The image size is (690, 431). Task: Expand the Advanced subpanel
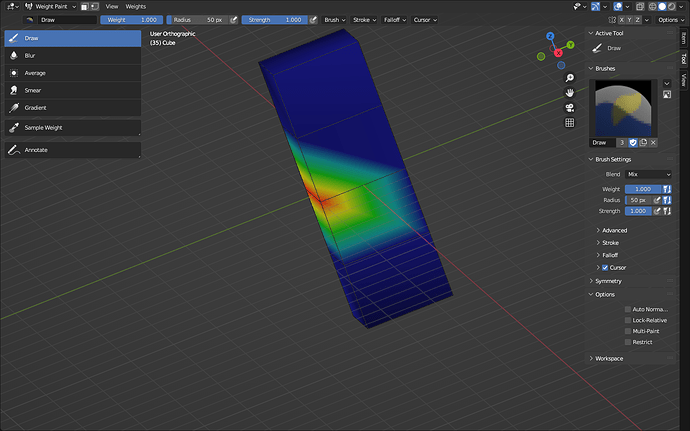[612, 230]
